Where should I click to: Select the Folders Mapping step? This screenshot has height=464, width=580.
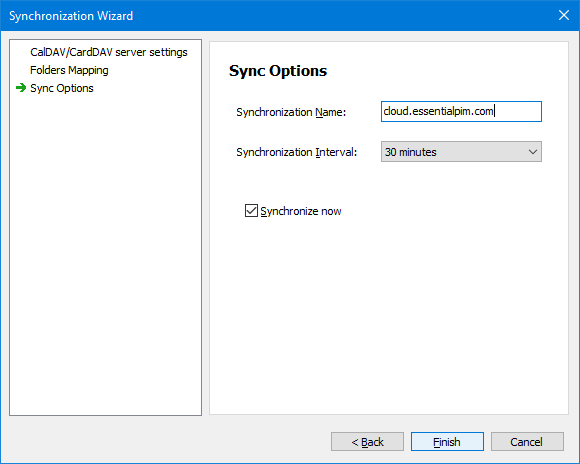point(69,70)
